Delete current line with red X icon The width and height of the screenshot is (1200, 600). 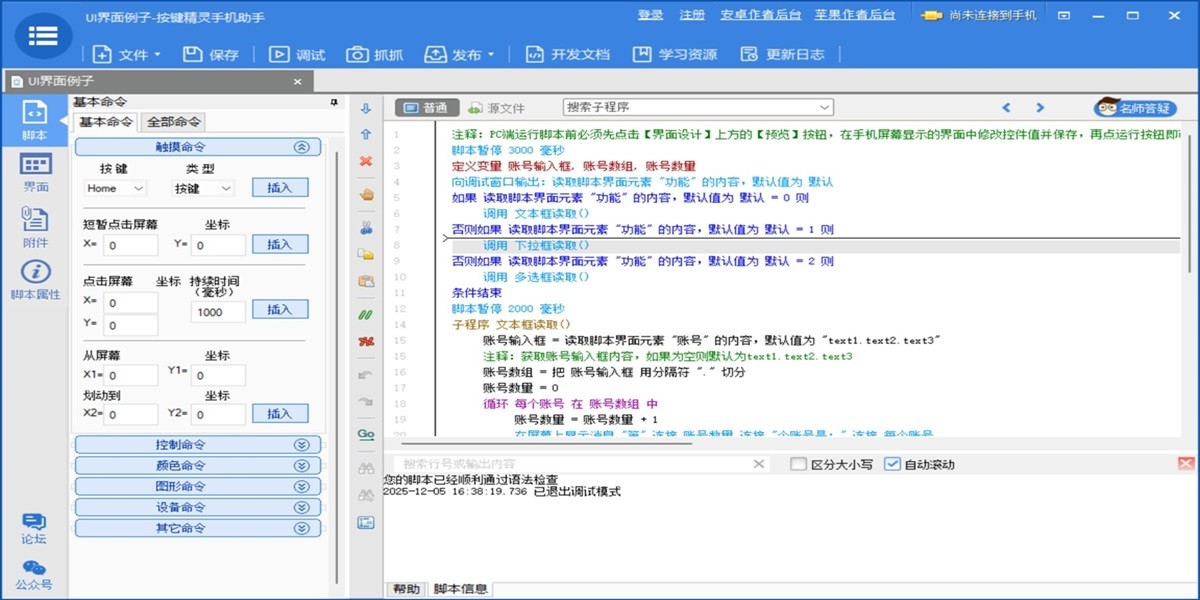pos(365,157)
